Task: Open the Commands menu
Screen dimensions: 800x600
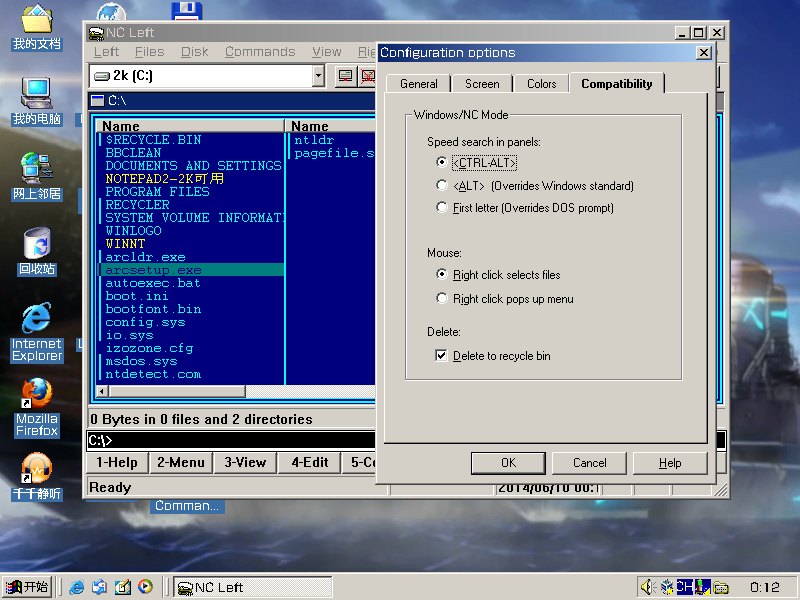Action: tap(259, 52)
